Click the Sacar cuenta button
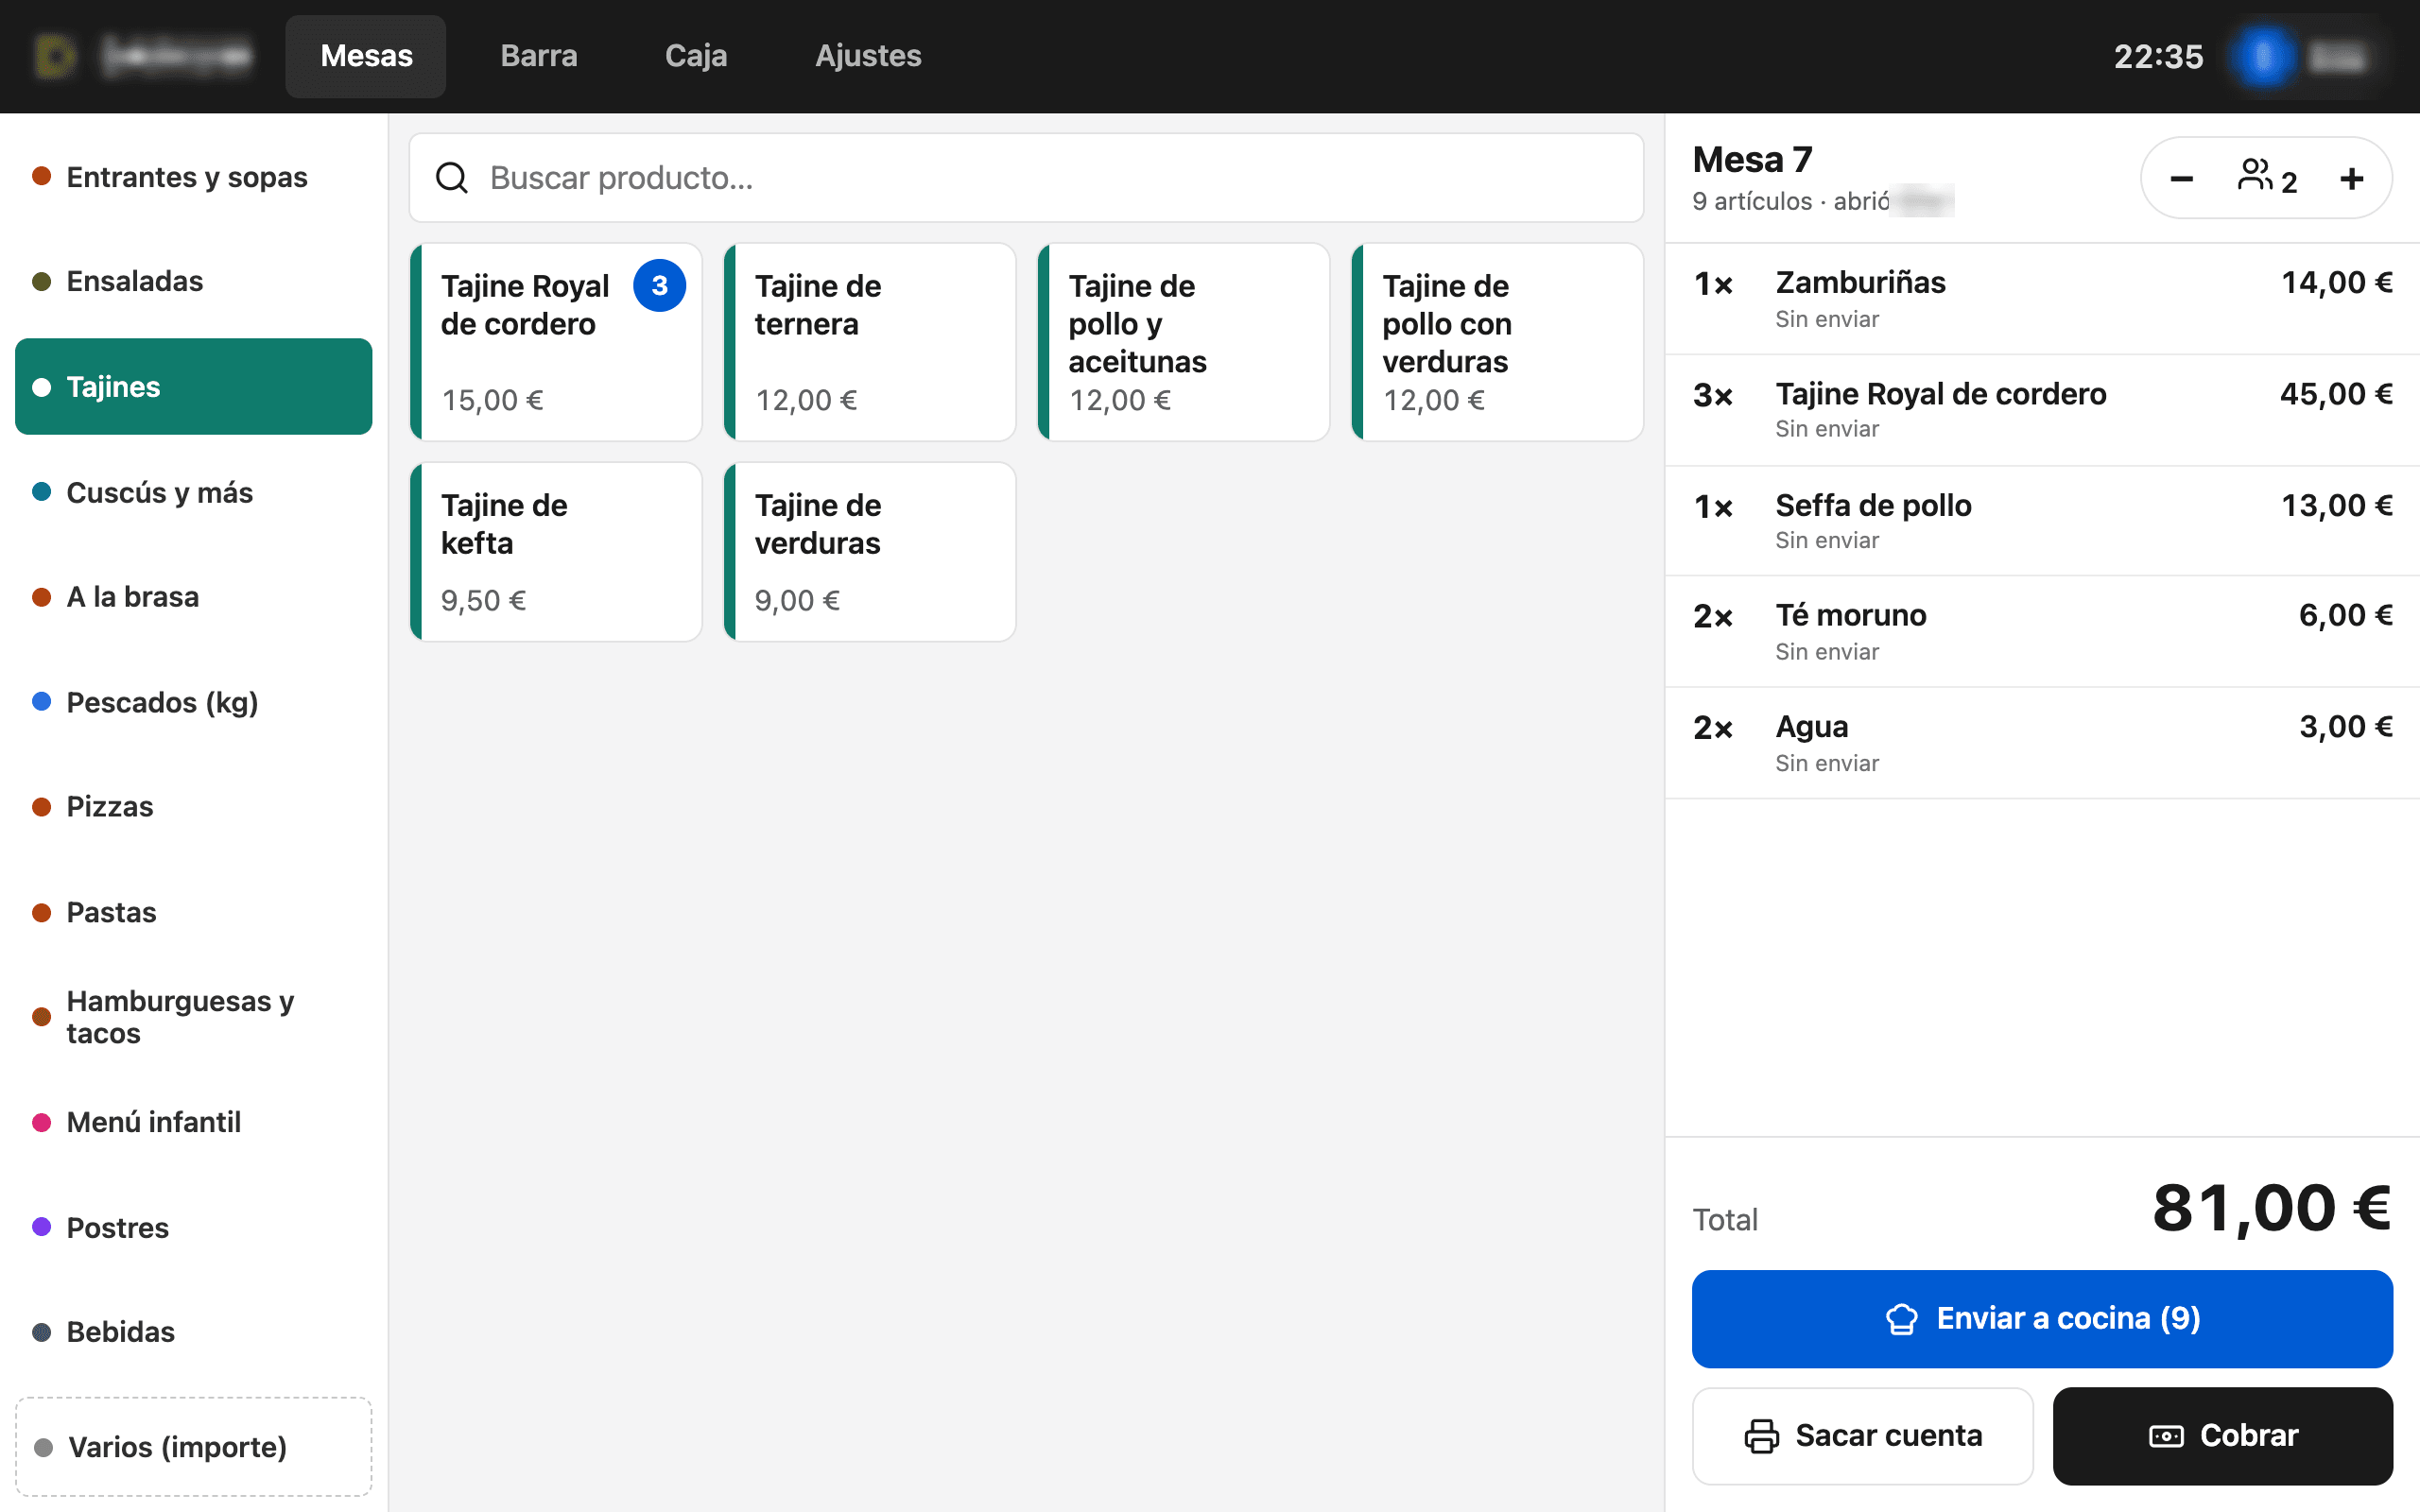Screen dimensions: 2420x1512 [1862, 1436]
